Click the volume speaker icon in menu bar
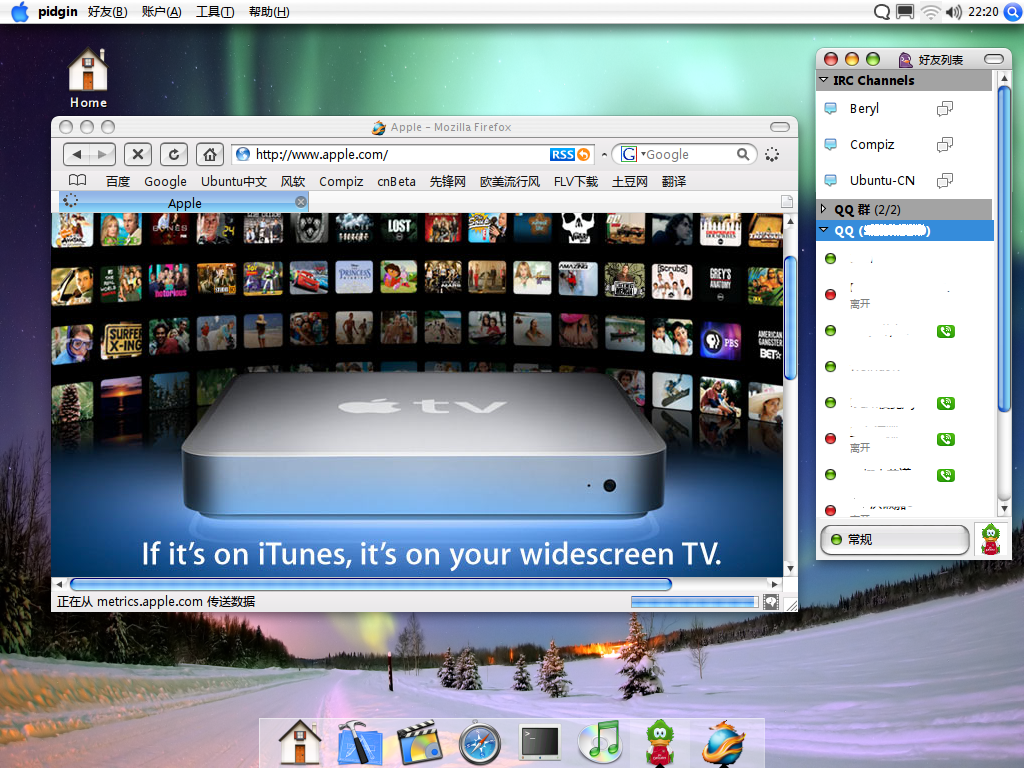This screenshot has height=768, width=1024. 953,12
